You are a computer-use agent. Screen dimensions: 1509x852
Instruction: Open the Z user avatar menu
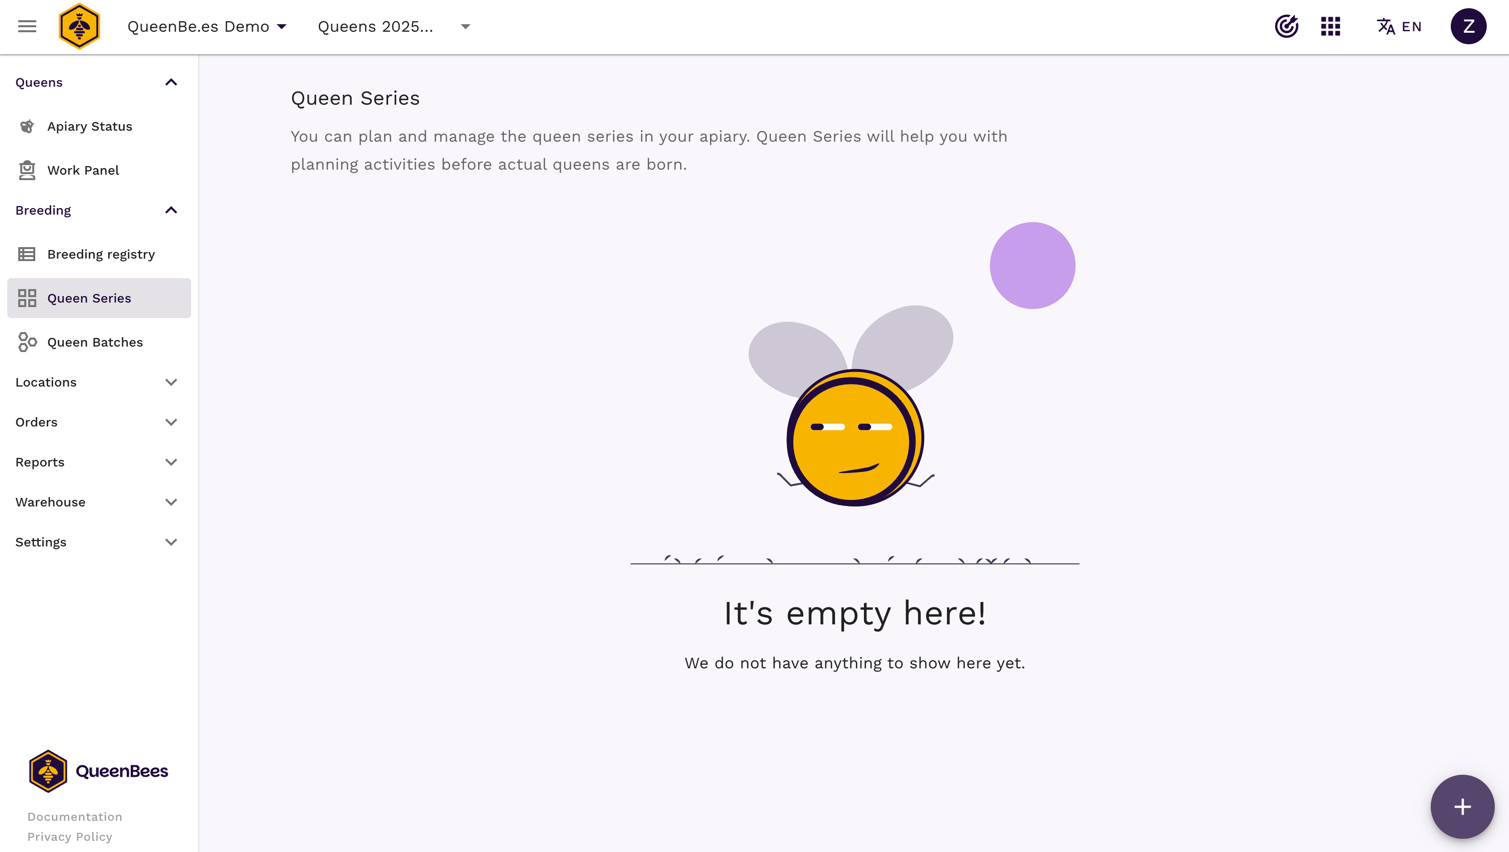(1468, 27)
